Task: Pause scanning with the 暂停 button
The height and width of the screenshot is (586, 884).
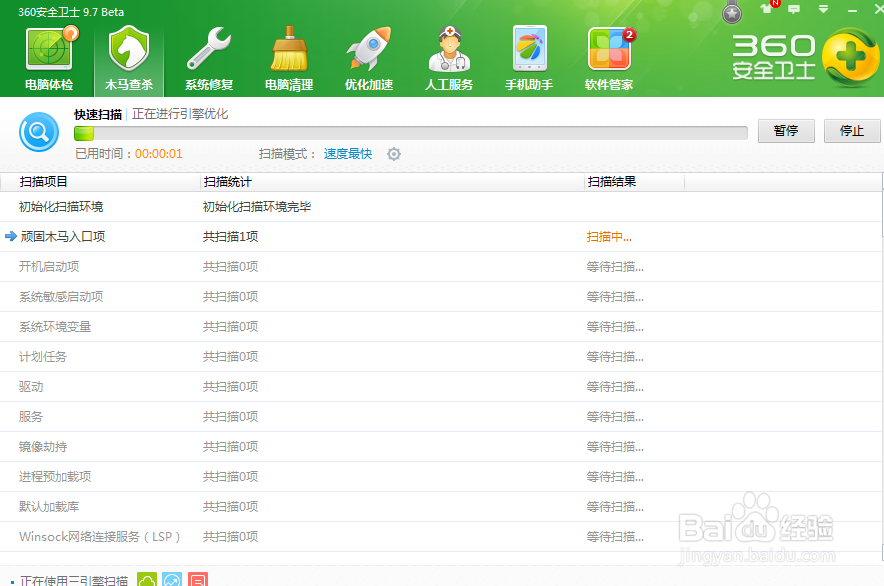Action: point(786,131)
